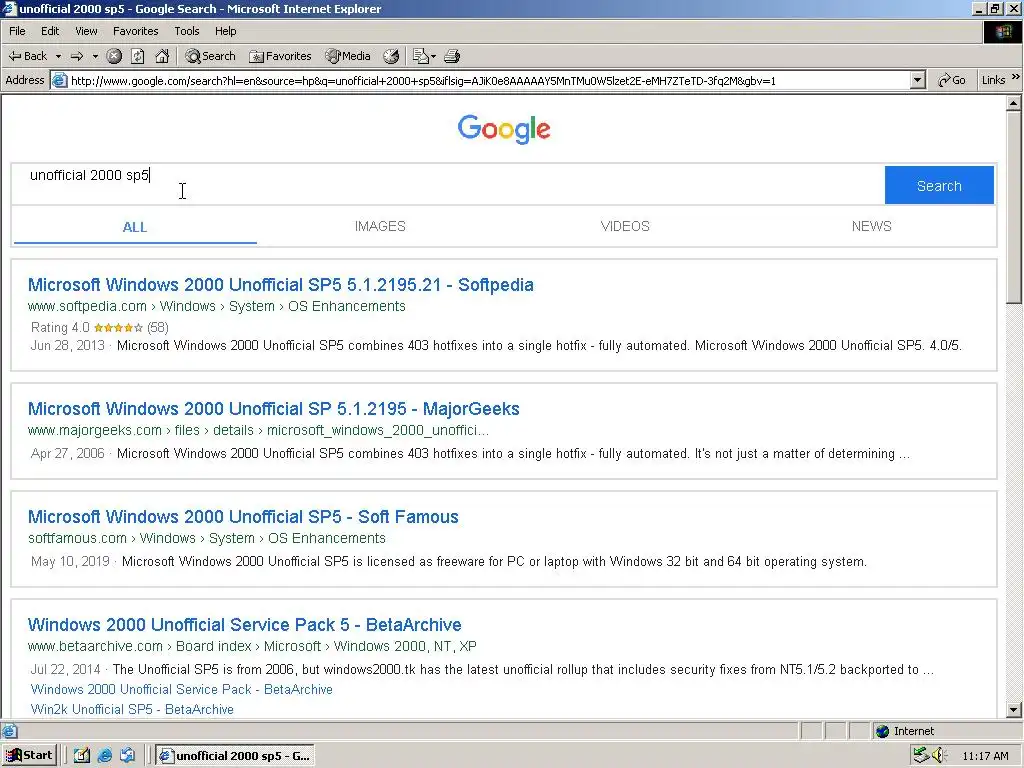
Task: Open the Back history dropdown arrow
Action: [x=58, y=56]
